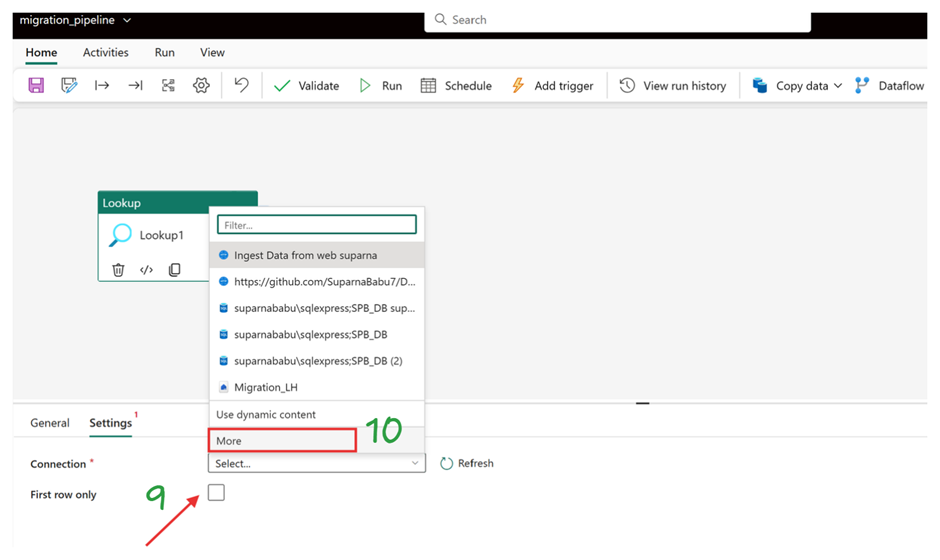Viewport: 940px width, 560px height.
Task: Delete Lookup1 activity with trash icon
Action: tap(119, 270)
